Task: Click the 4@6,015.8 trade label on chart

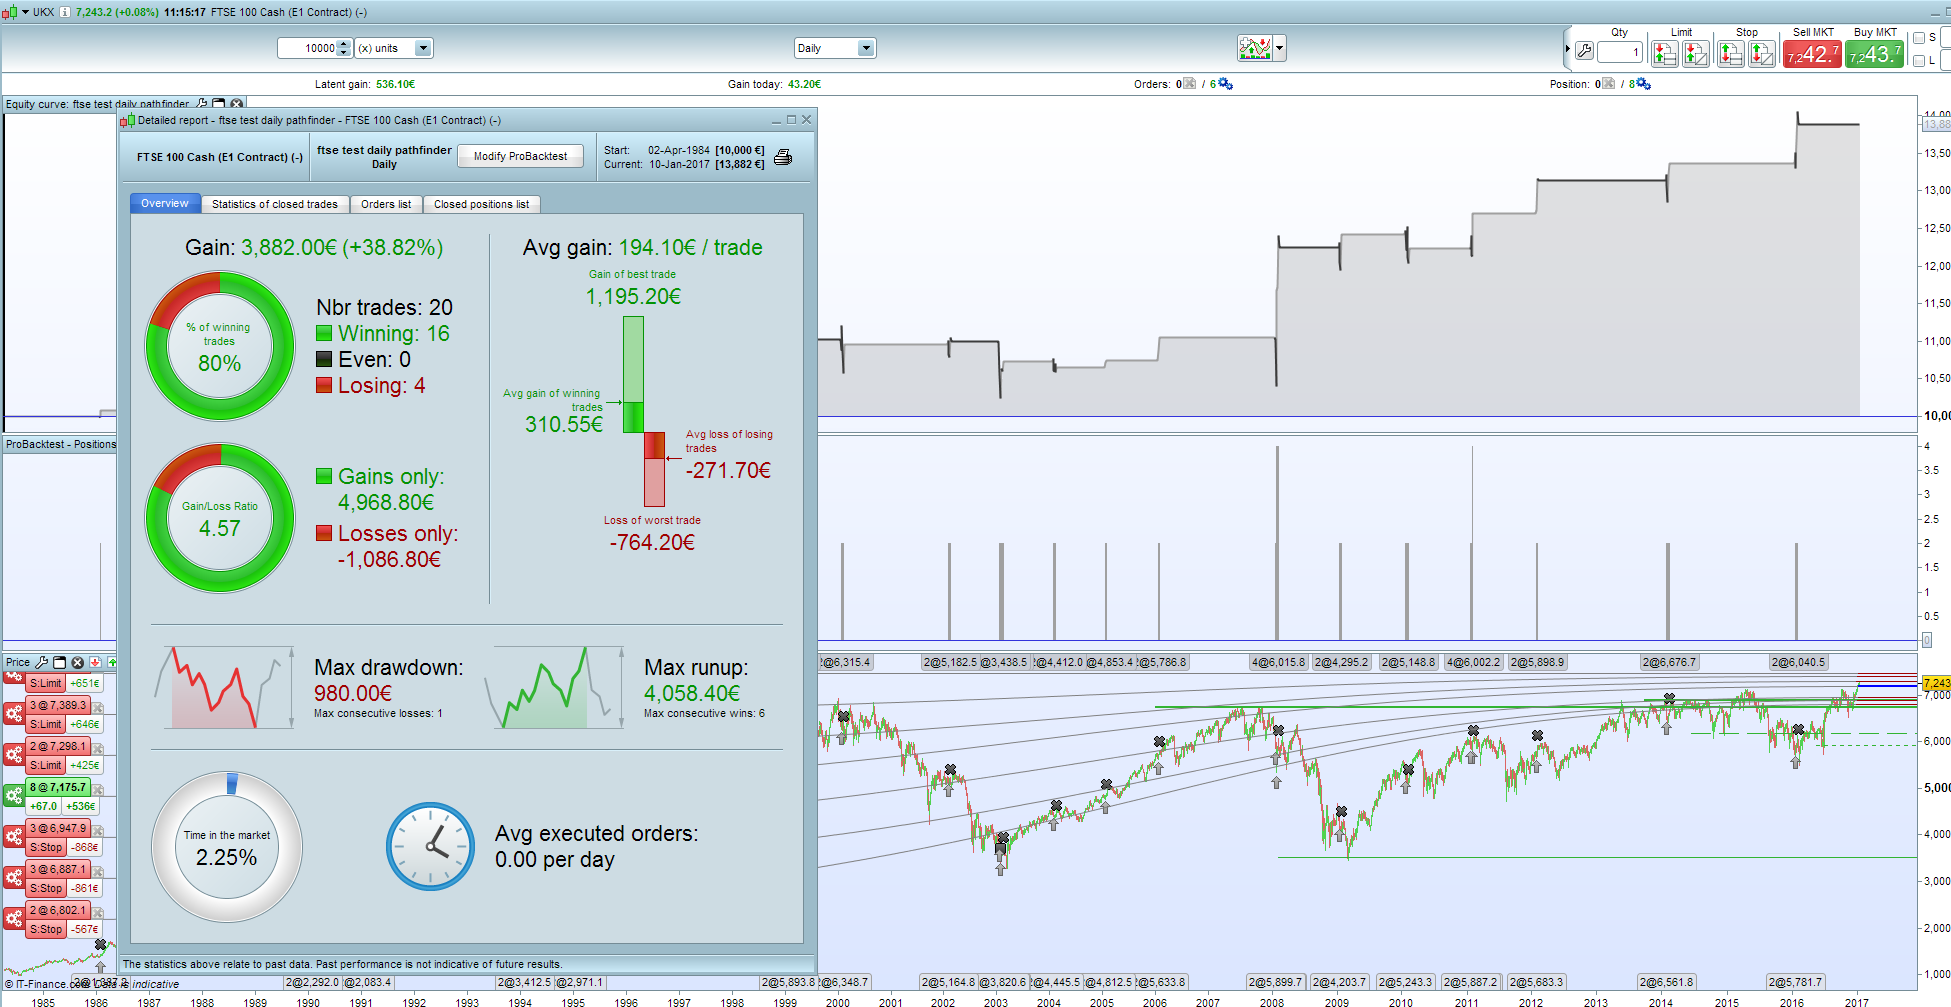Action: pos(1278,662)
